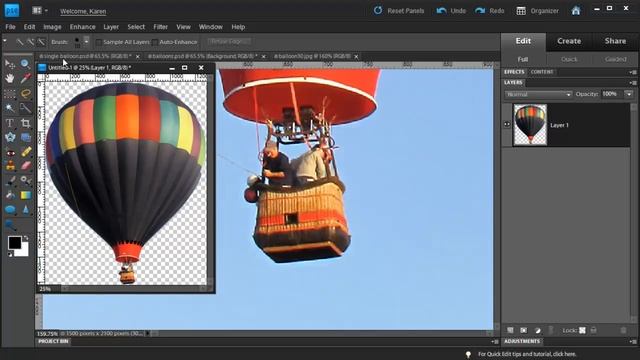640x360 pixels.
Task: Click the Refine Edge button
Action: pyautogui.click(x=228, y=42)
